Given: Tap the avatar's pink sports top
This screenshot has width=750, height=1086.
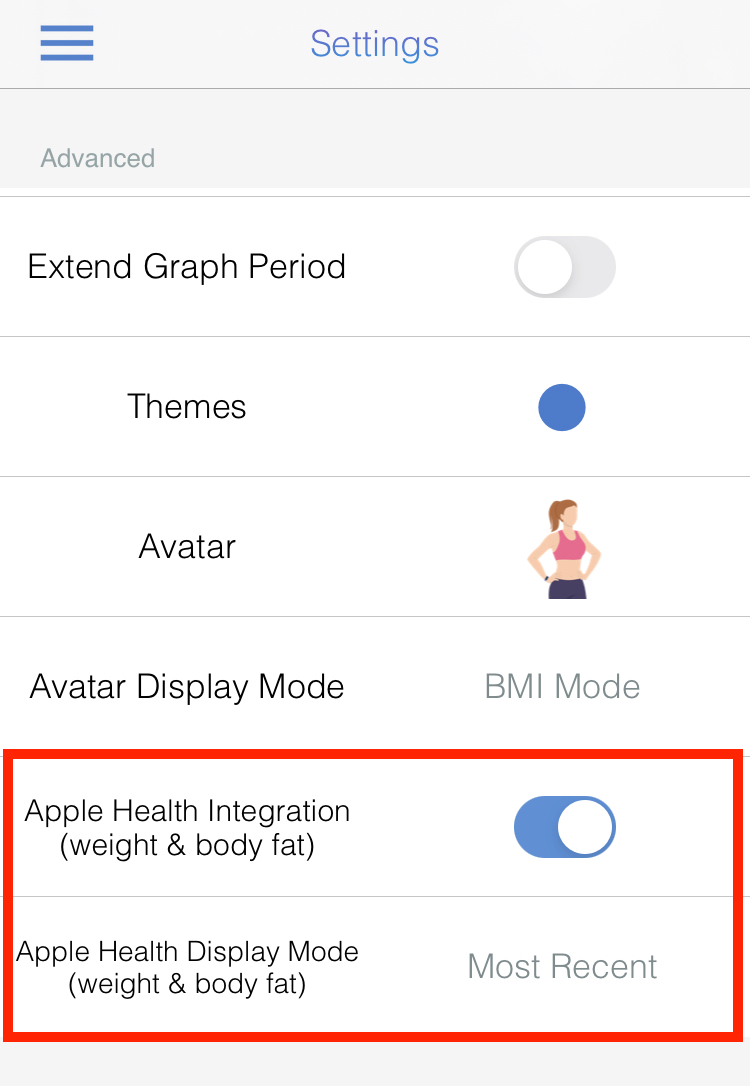Looking at the screenshot, I should (569, 545).
